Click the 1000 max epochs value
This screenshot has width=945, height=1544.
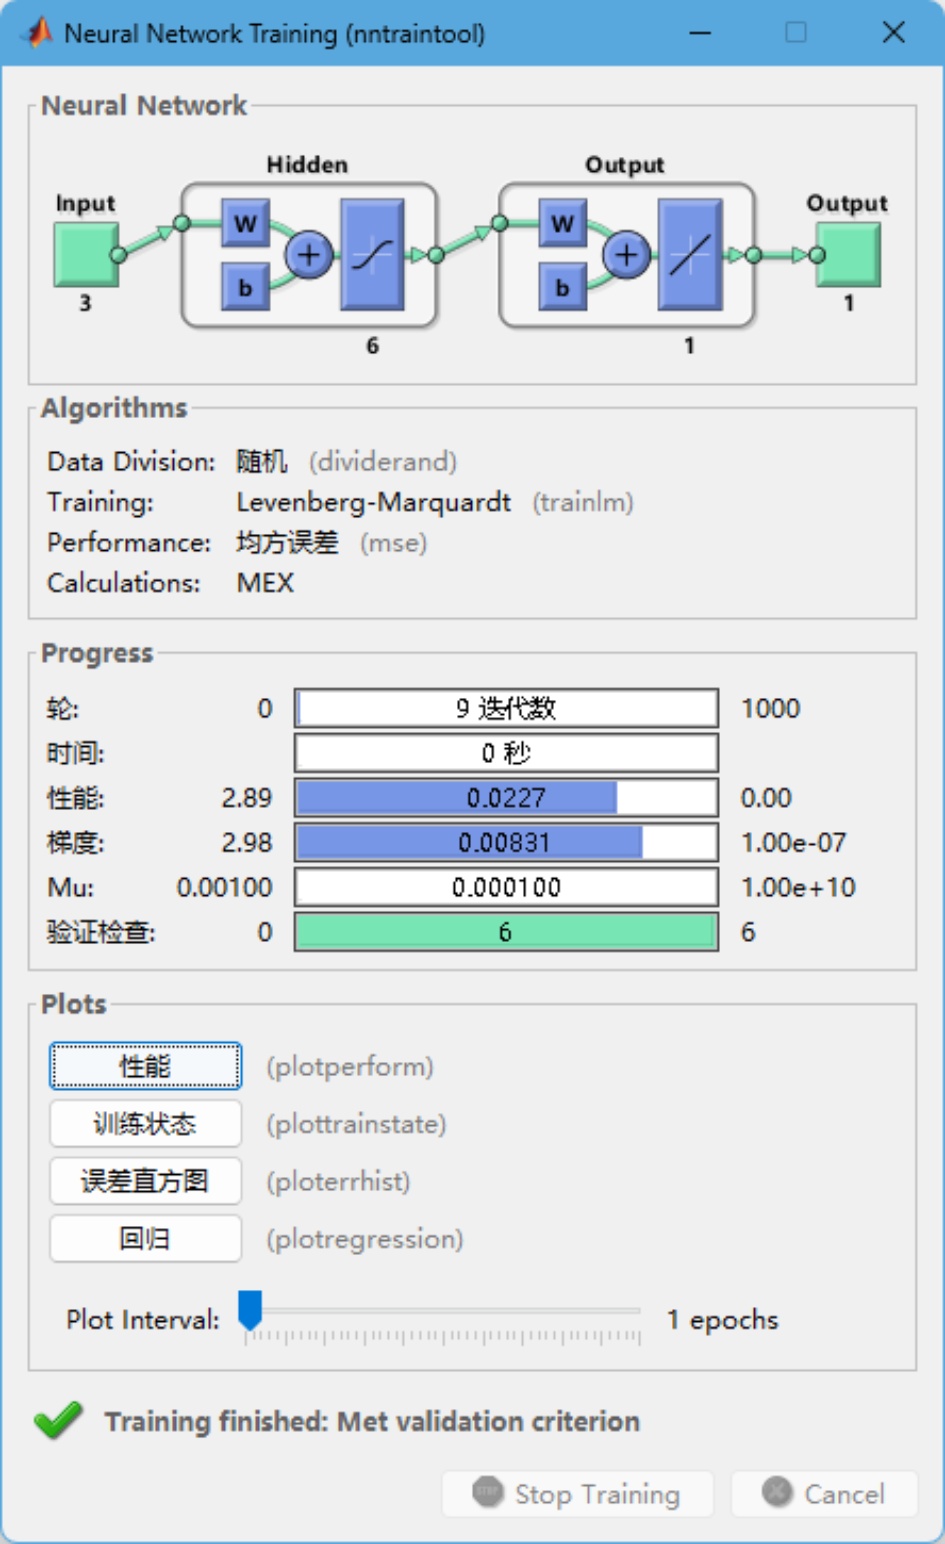tap(770, 708)
